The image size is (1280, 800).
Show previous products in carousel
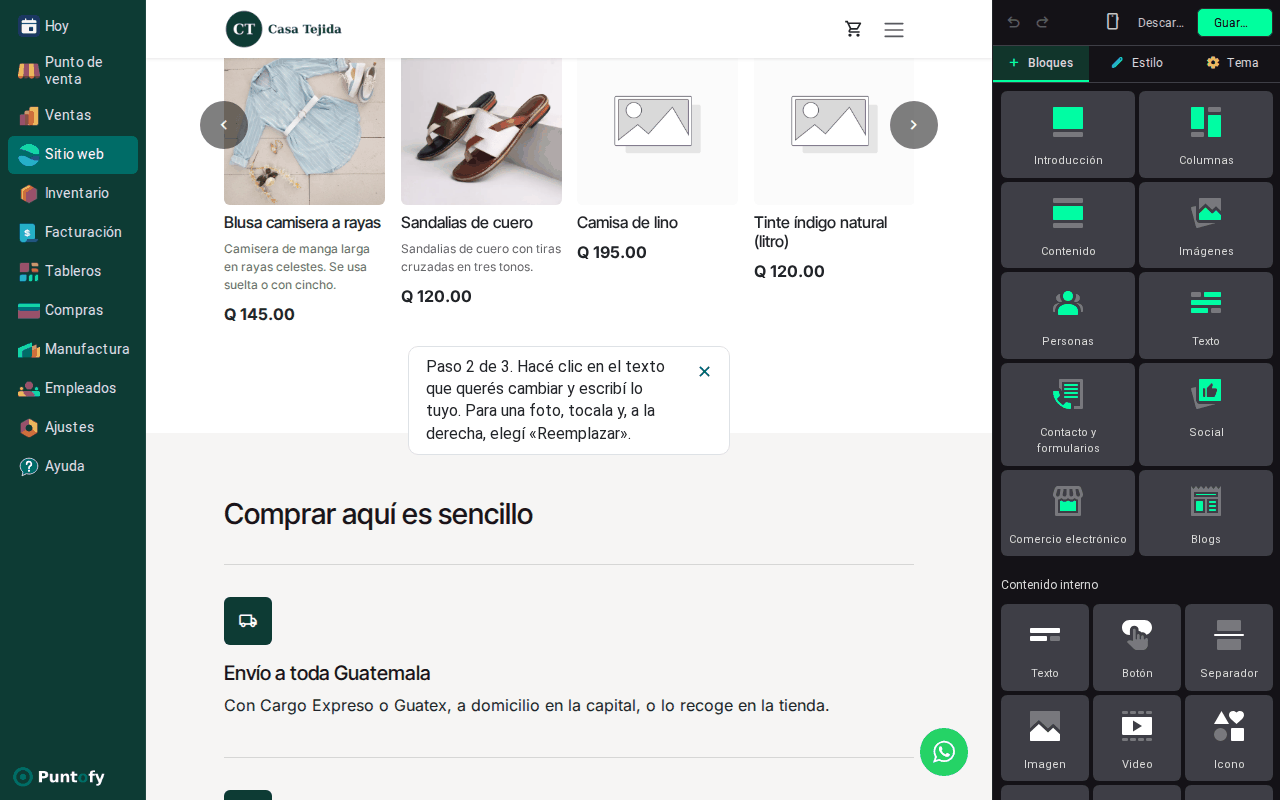224,125
